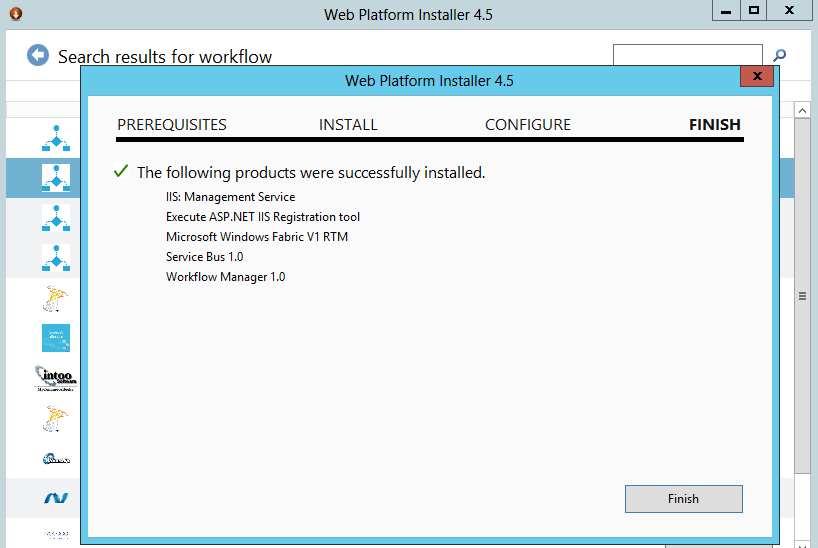Select the blue square product icon
Viewport: 818px width, 548px height.
pyautogui.click(x=56, y=338)
